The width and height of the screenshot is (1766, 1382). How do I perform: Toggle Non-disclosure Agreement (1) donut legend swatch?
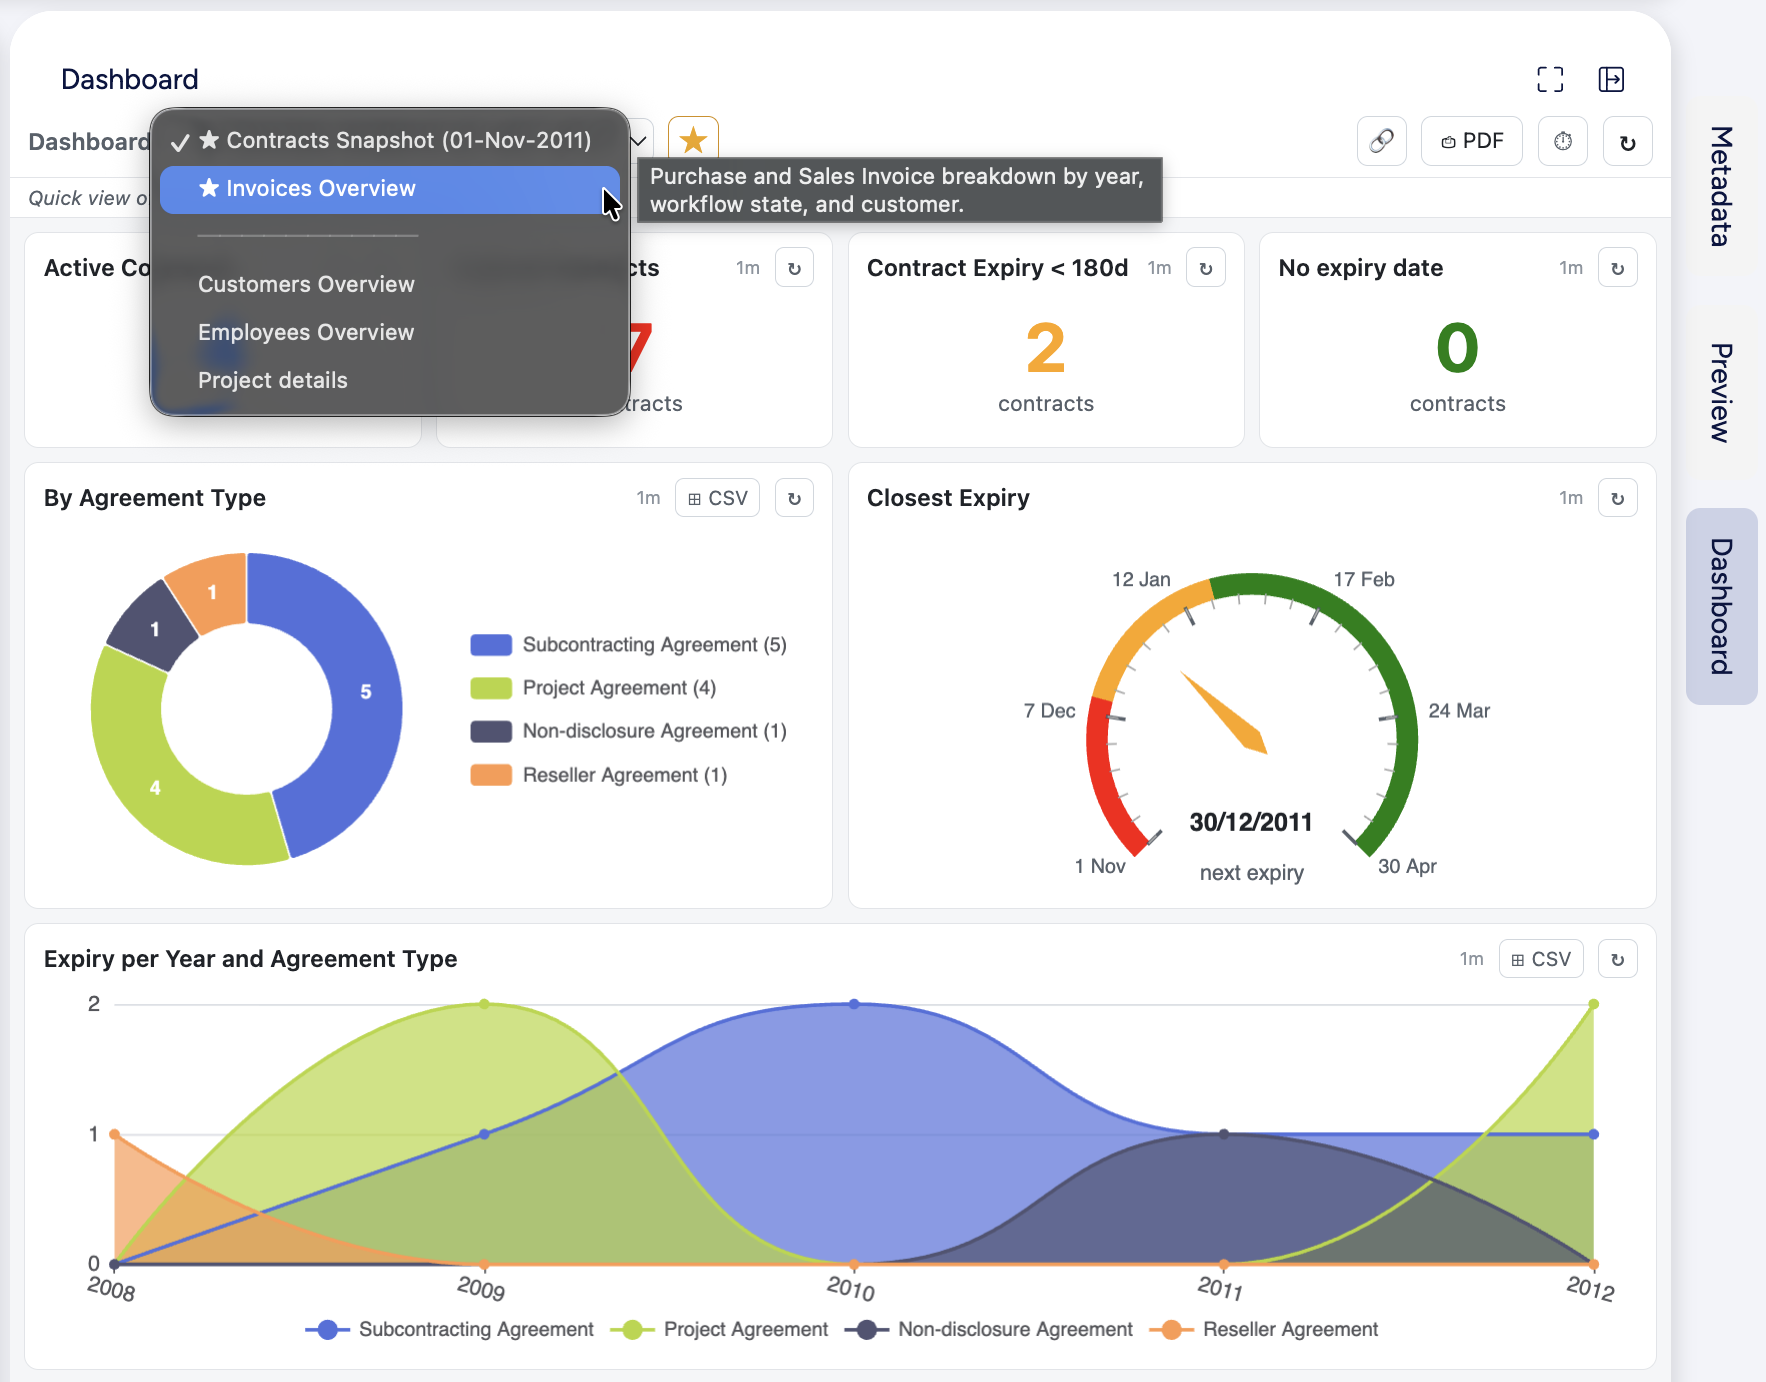(491, 731)
